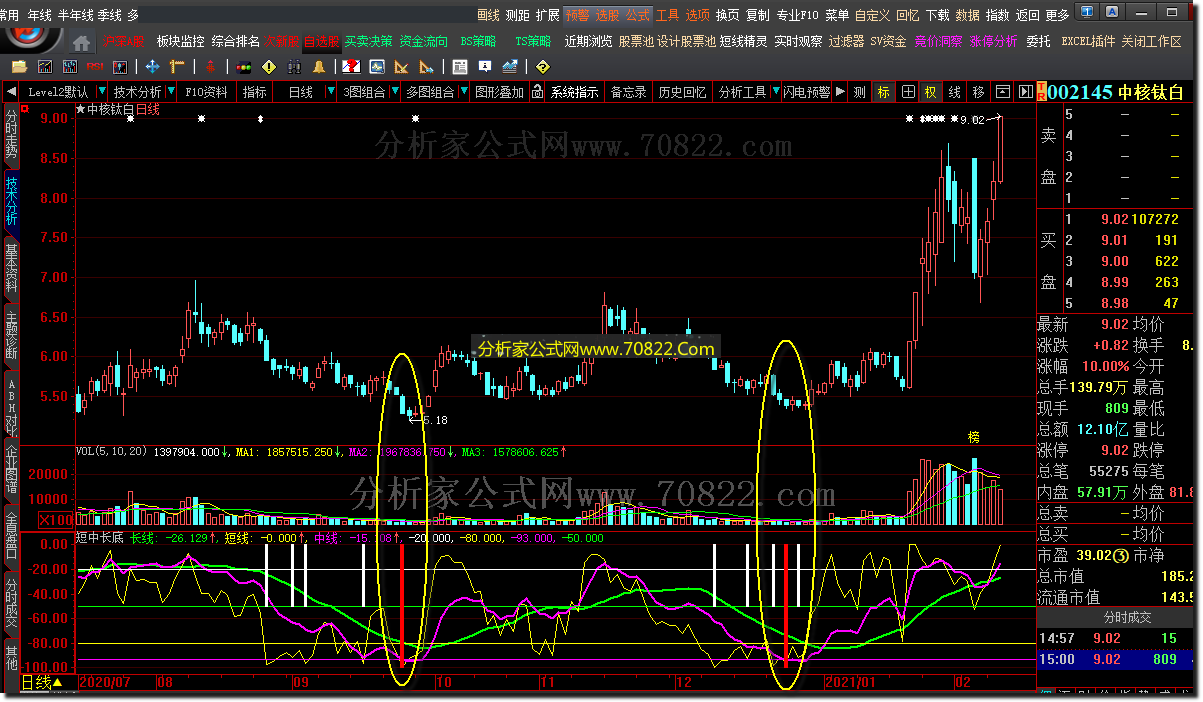1203x702 pixels.
Task: Click the play arrow after 闪电预警
Action: pos(840,92)
